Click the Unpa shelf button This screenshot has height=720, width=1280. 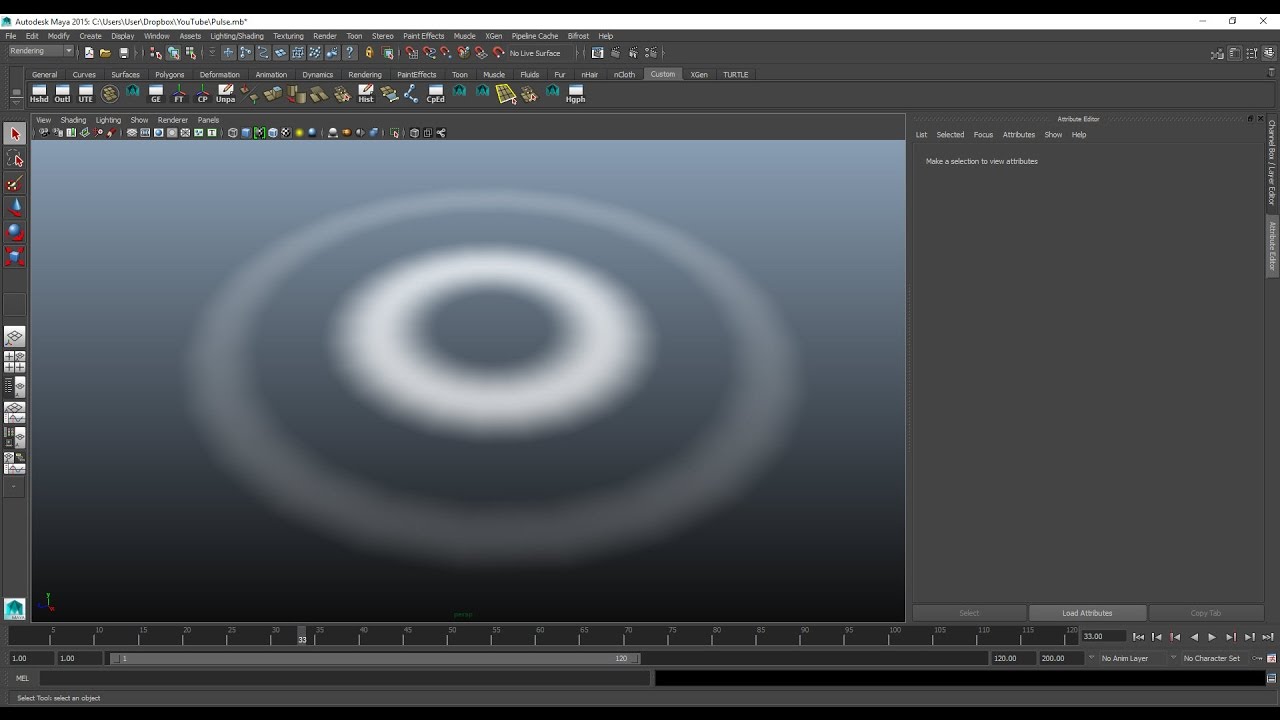click(x=226, y=94)
